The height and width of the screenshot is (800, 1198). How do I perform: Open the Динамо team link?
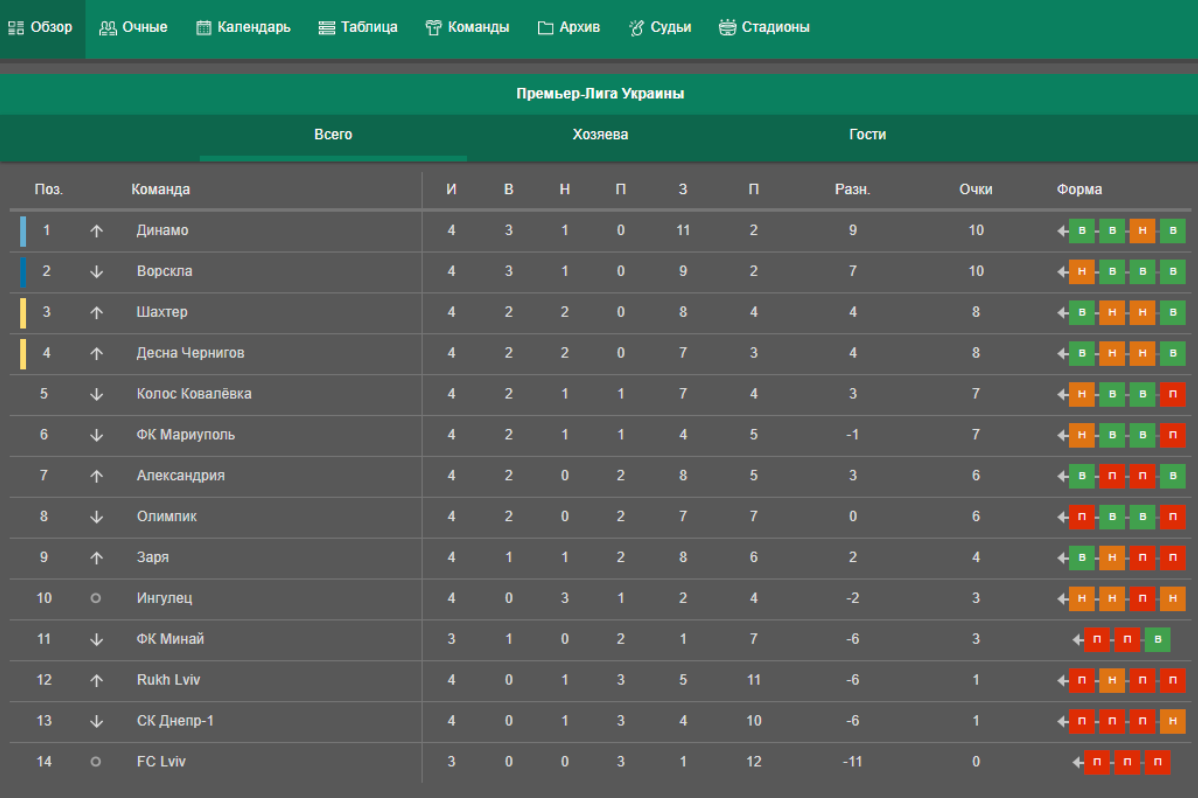[162, 230]
